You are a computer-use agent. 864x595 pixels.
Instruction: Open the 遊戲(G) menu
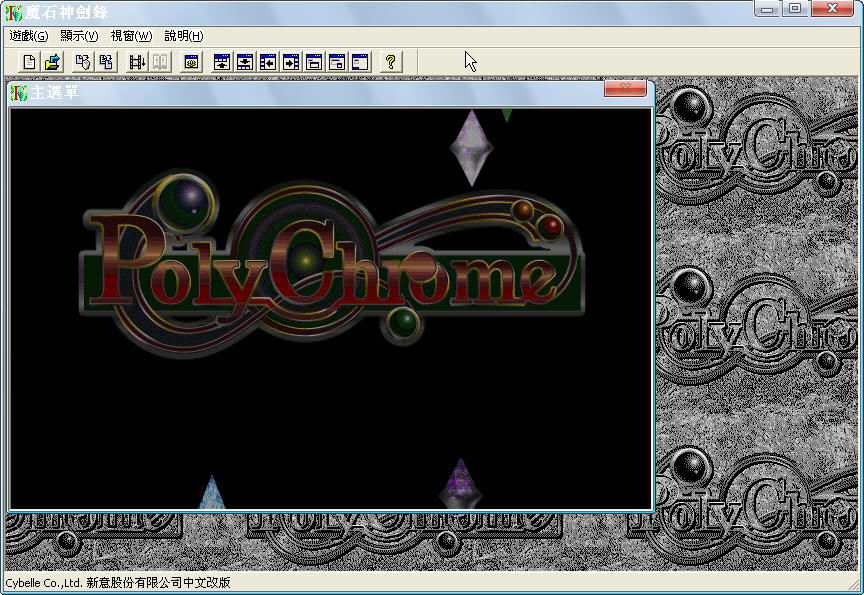click(28, 35)
